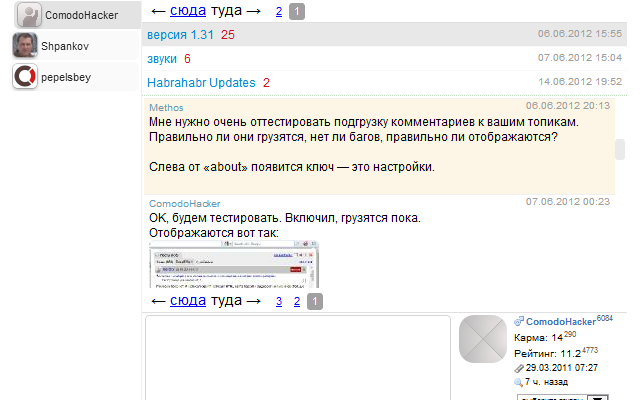Click '7 ч. назад' last-seen text
The height and width of the screenshot is (400, 640).
[x=546, y=382]
